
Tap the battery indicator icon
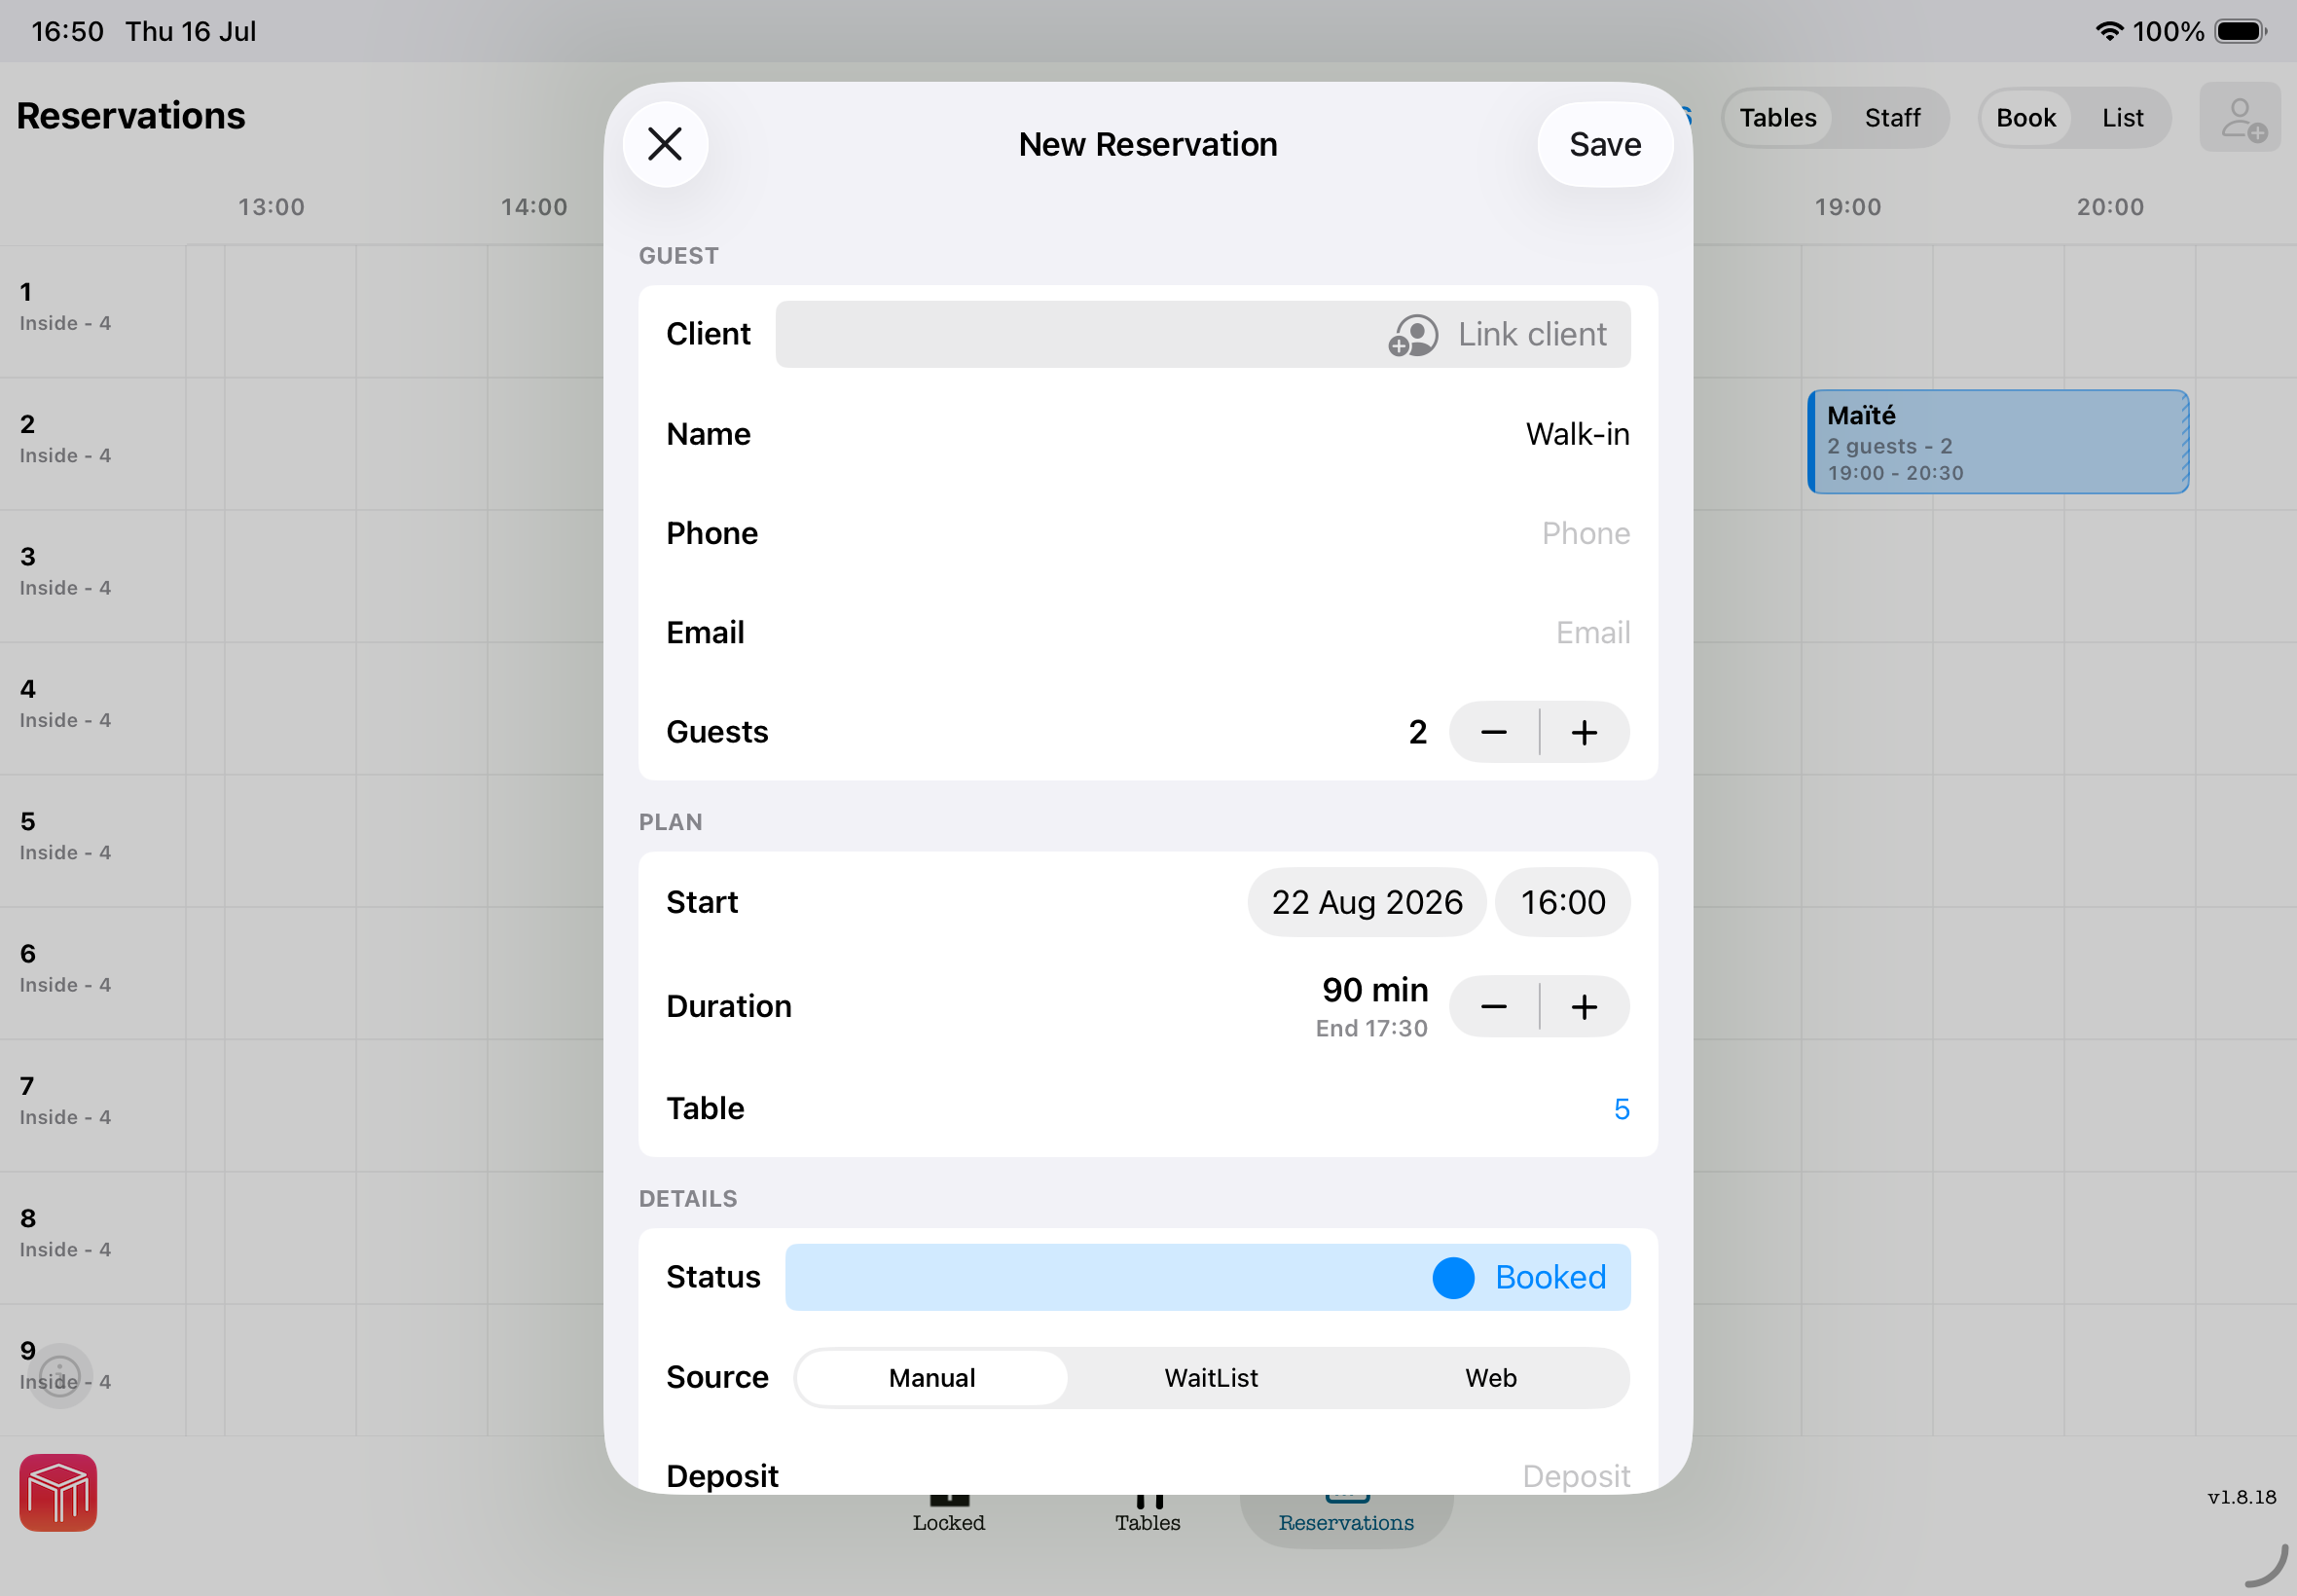tap(2240, 31)
